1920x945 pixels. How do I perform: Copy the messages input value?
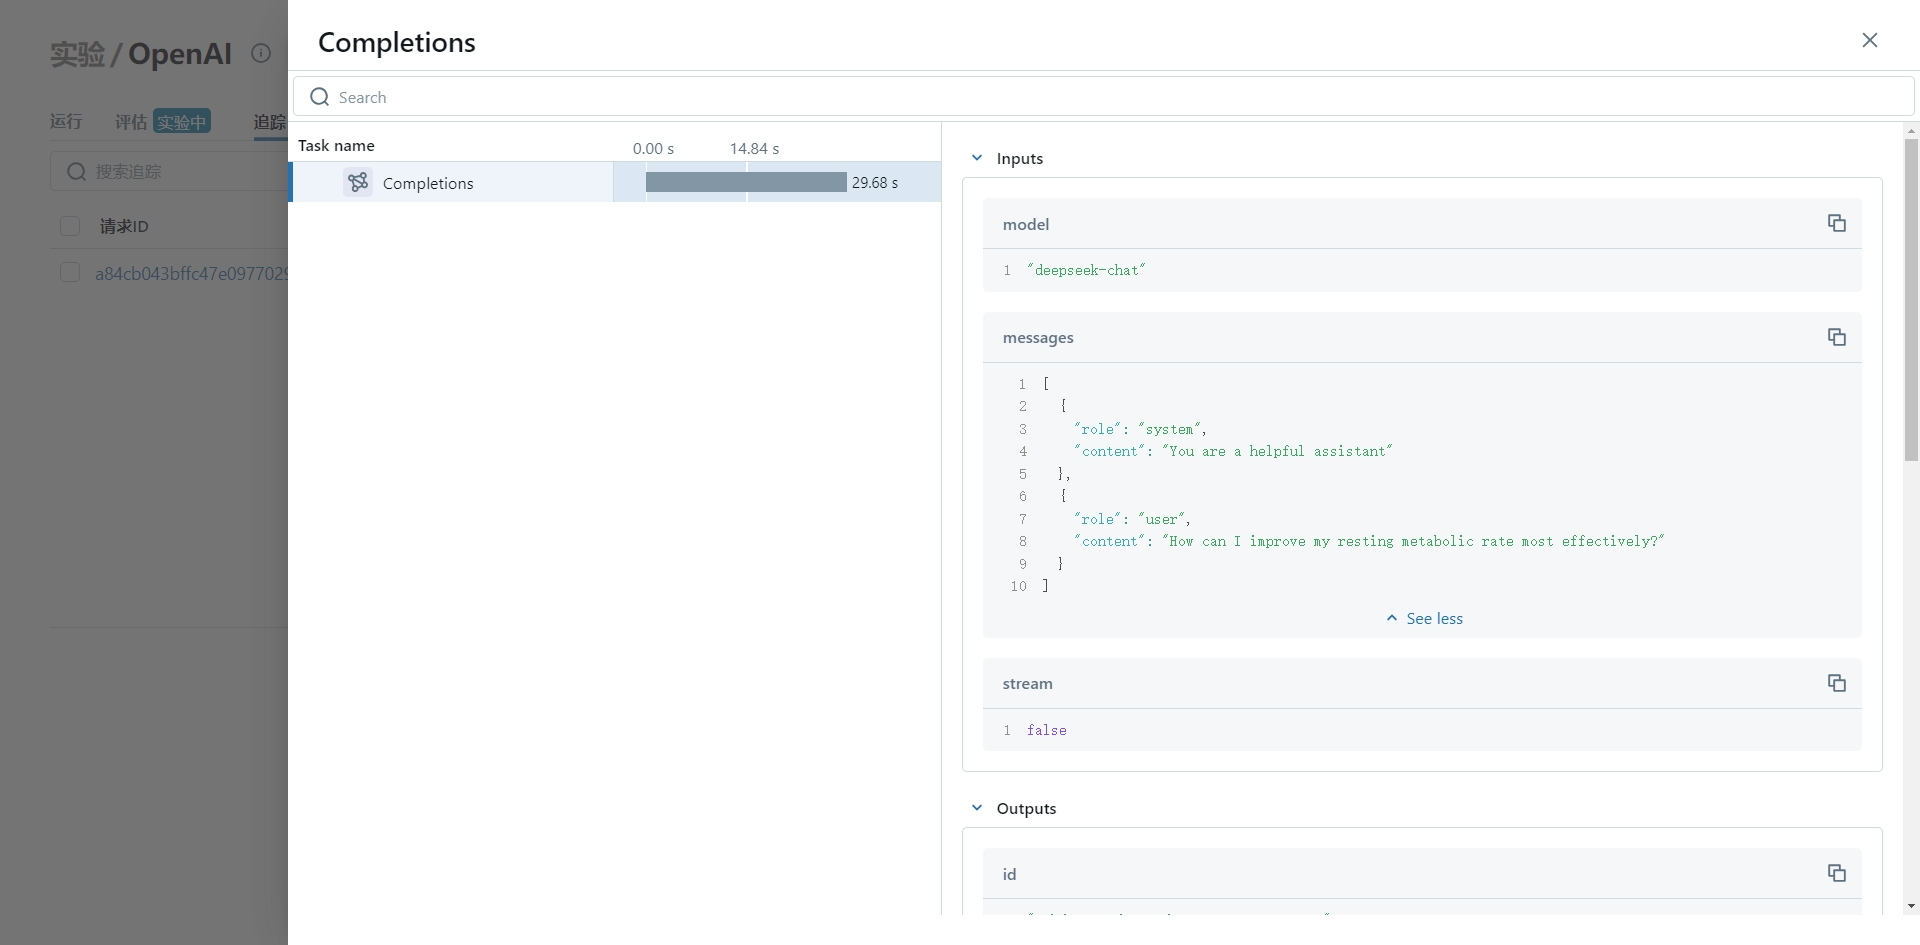tap(1836, 337)
